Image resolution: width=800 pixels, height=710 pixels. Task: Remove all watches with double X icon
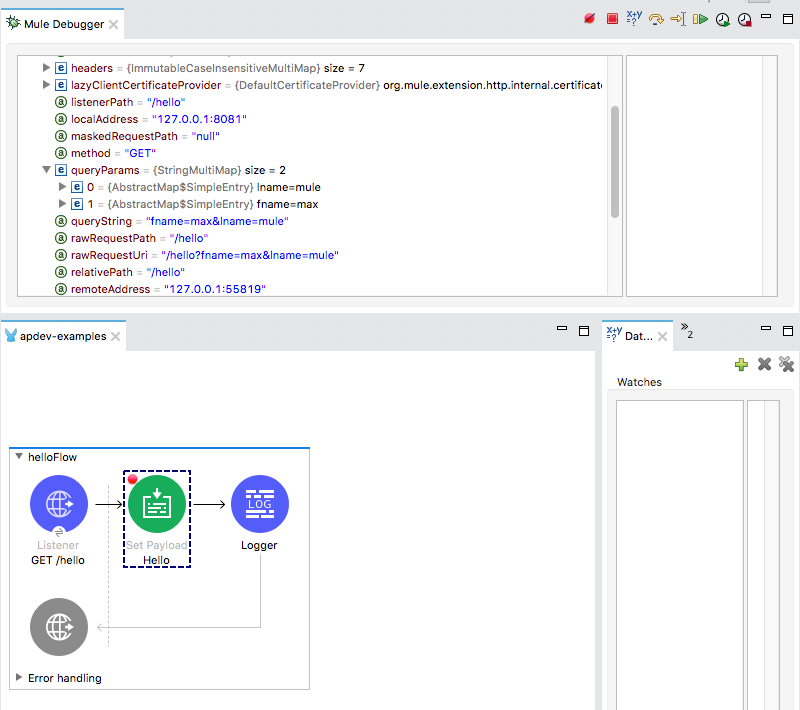tap(786, 364)
